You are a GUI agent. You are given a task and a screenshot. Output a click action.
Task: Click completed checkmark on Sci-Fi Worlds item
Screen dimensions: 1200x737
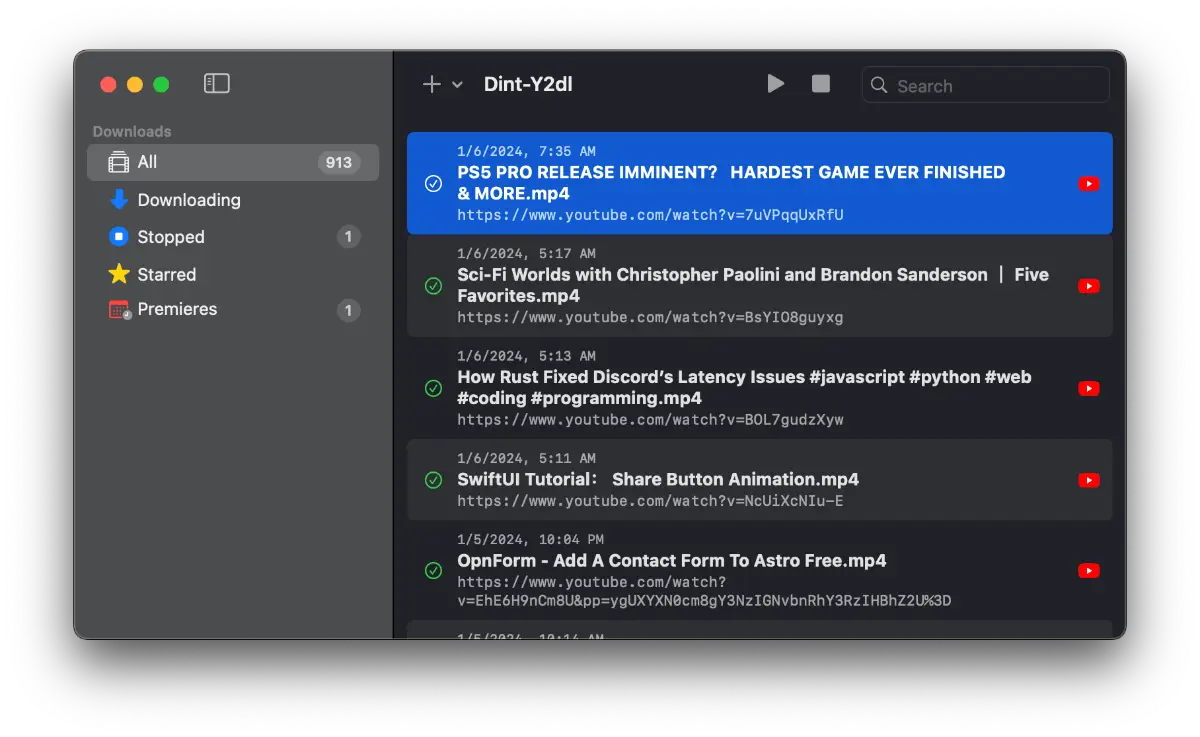pos(433,286)
